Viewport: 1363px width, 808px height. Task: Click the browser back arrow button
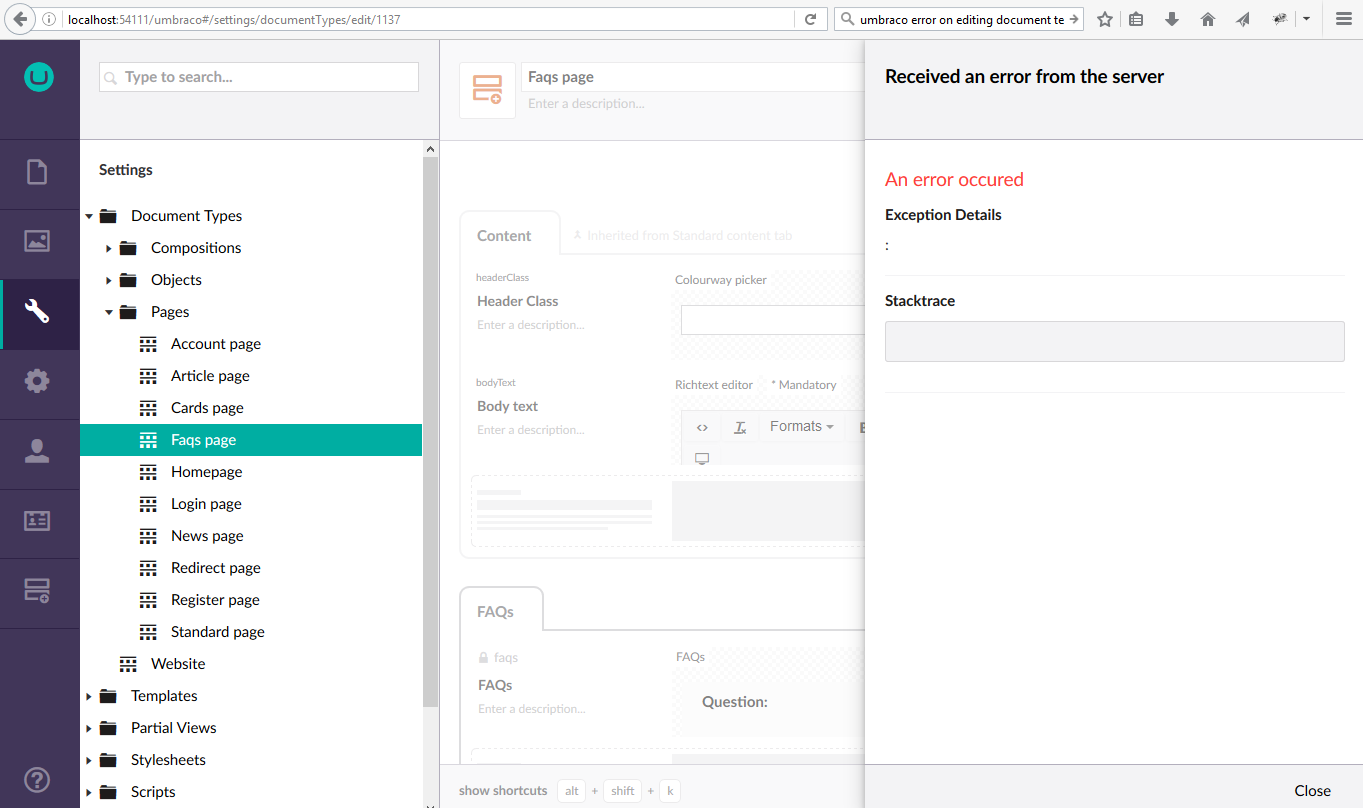coord(21,19)
